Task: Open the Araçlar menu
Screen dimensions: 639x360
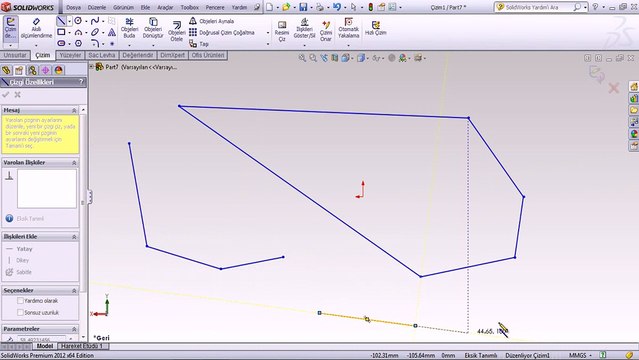Action: click(x=165, y=7)
